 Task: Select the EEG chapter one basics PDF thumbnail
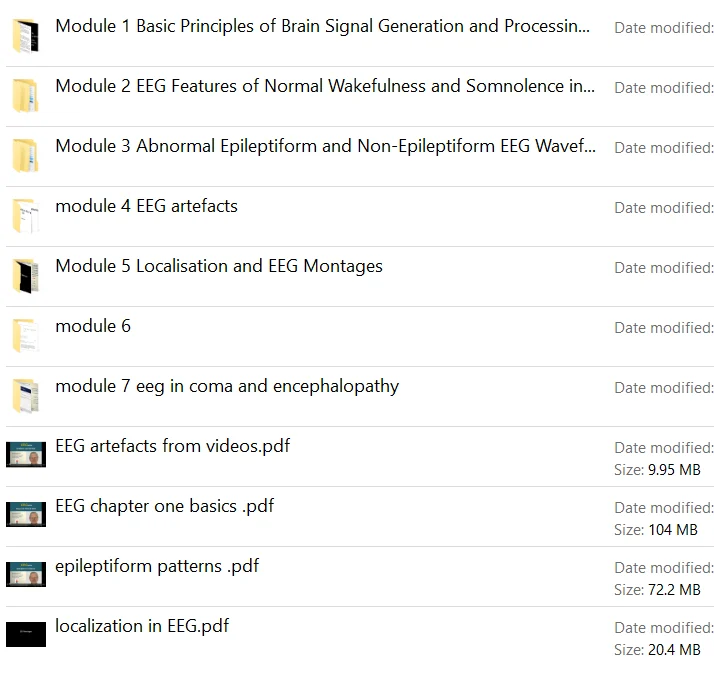click(26, 514)
